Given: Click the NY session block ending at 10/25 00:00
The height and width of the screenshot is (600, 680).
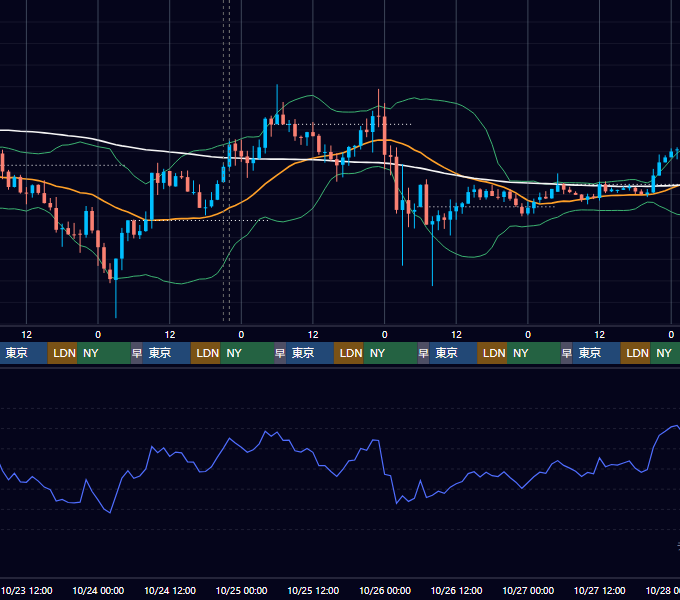Looking at the screenshot, I should (247, 353).
